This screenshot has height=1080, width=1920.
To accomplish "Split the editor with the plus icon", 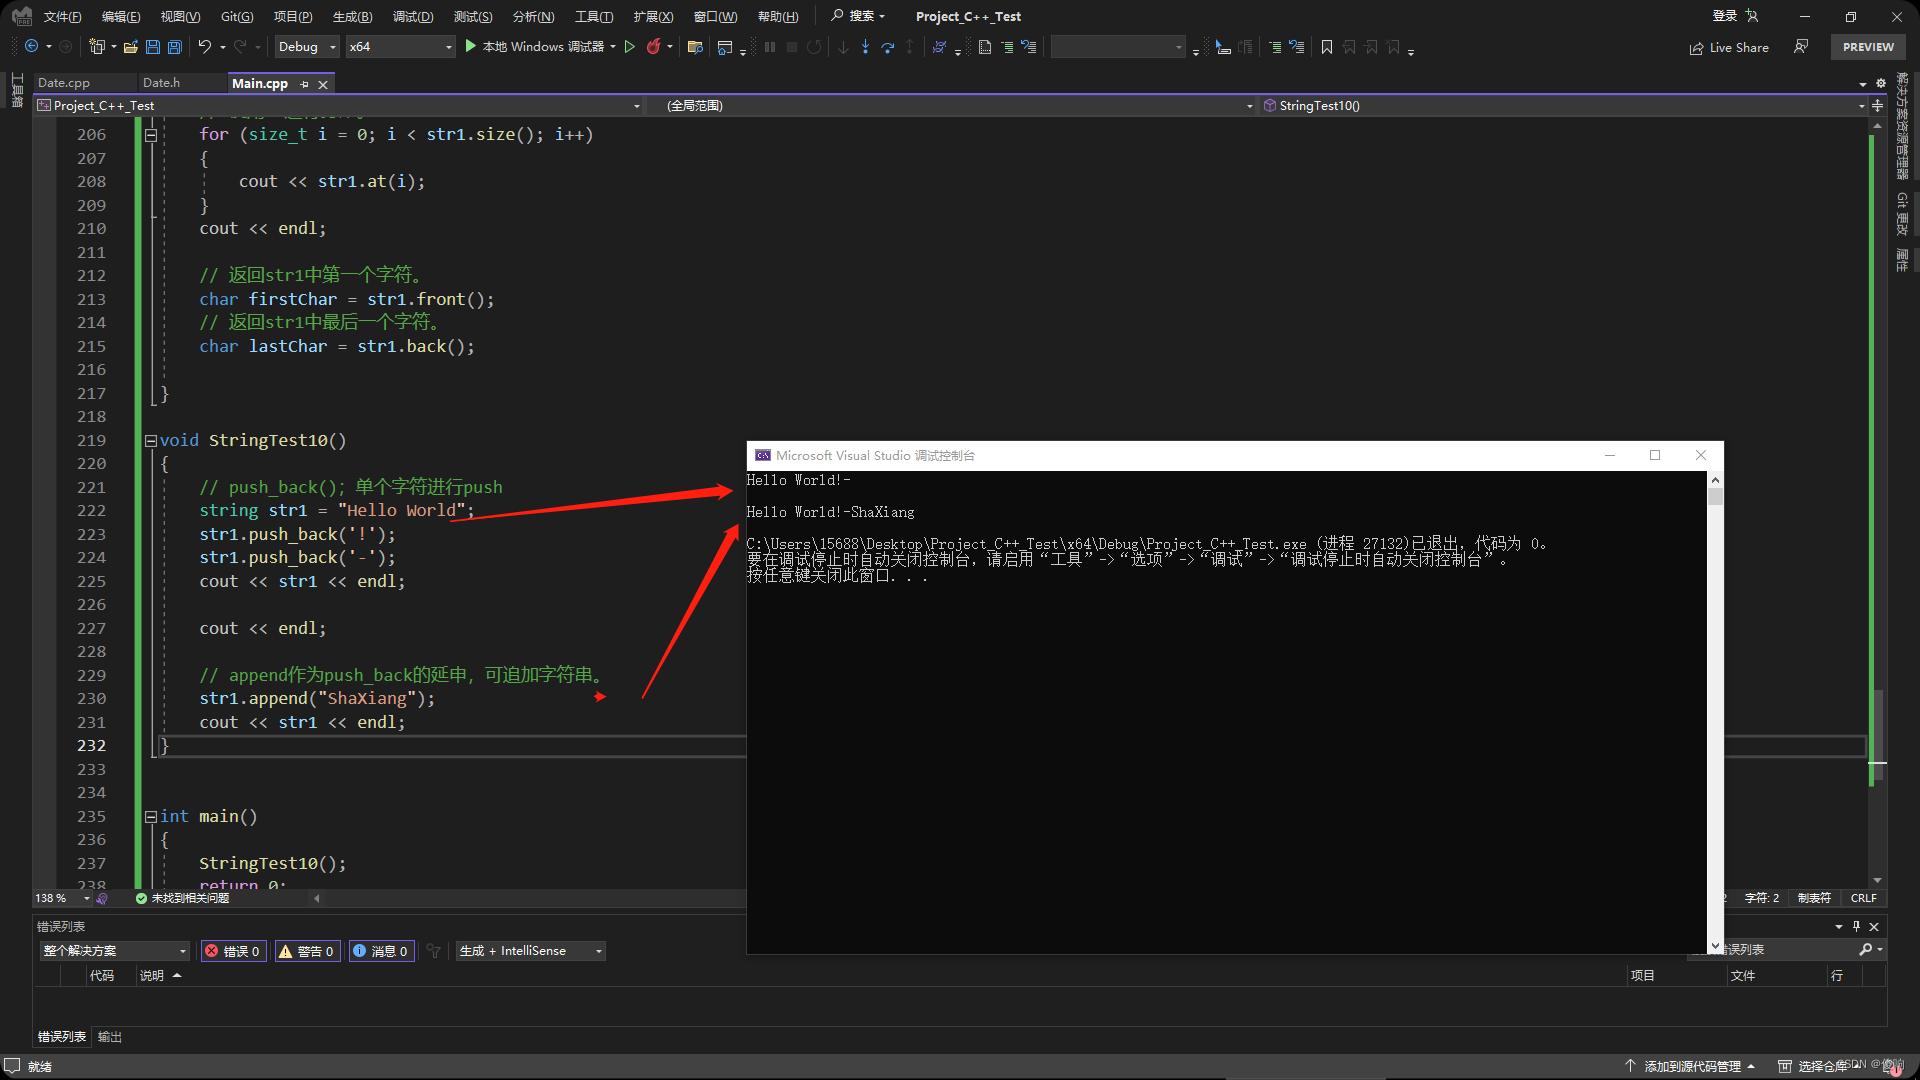I will (1877, 105).
